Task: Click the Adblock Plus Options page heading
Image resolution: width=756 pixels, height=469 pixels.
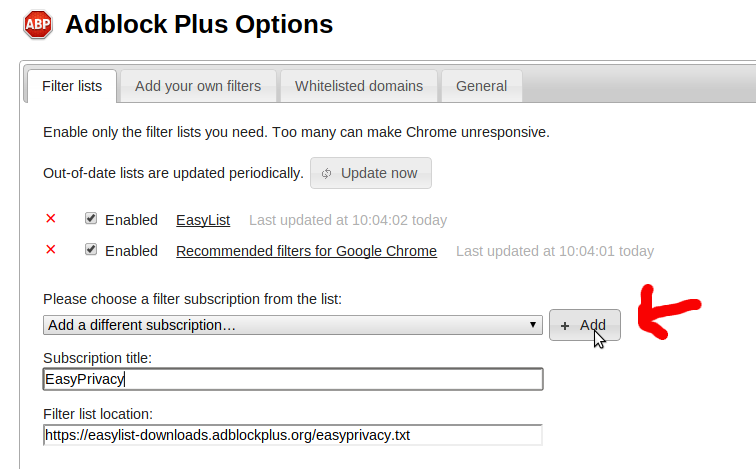Action: (199, 25)
